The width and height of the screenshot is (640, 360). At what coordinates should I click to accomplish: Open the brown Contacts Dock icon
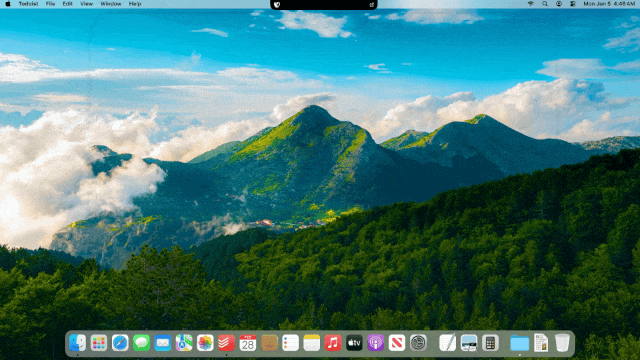click(x=269, y=343)
